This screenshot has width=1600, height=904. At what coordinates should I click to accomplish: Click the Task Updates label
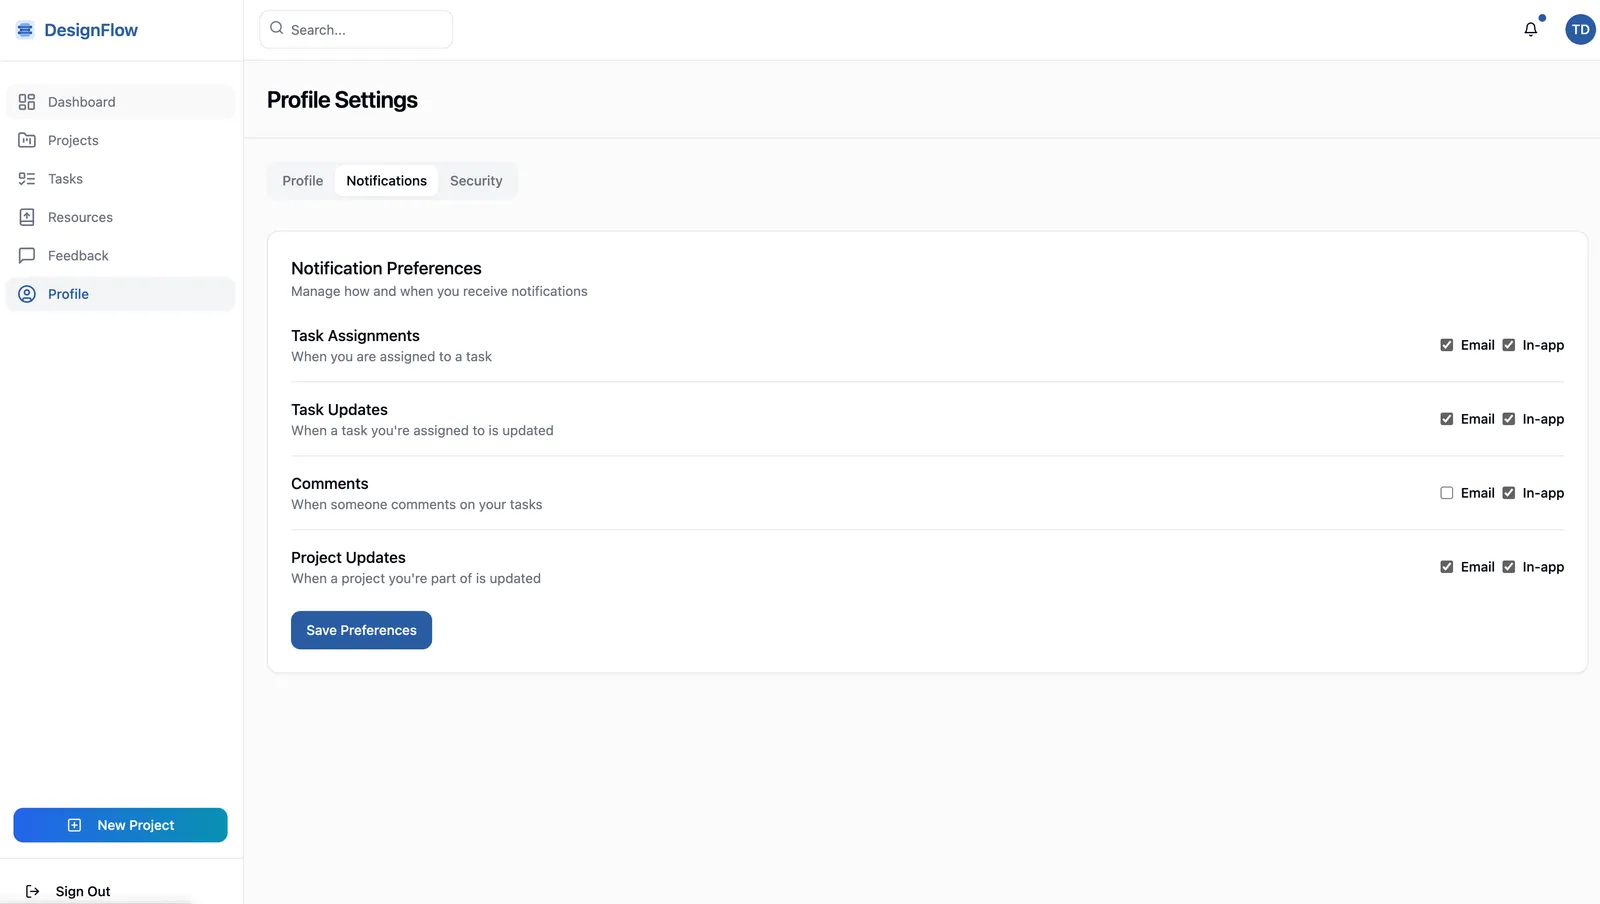tap(339, 410)
